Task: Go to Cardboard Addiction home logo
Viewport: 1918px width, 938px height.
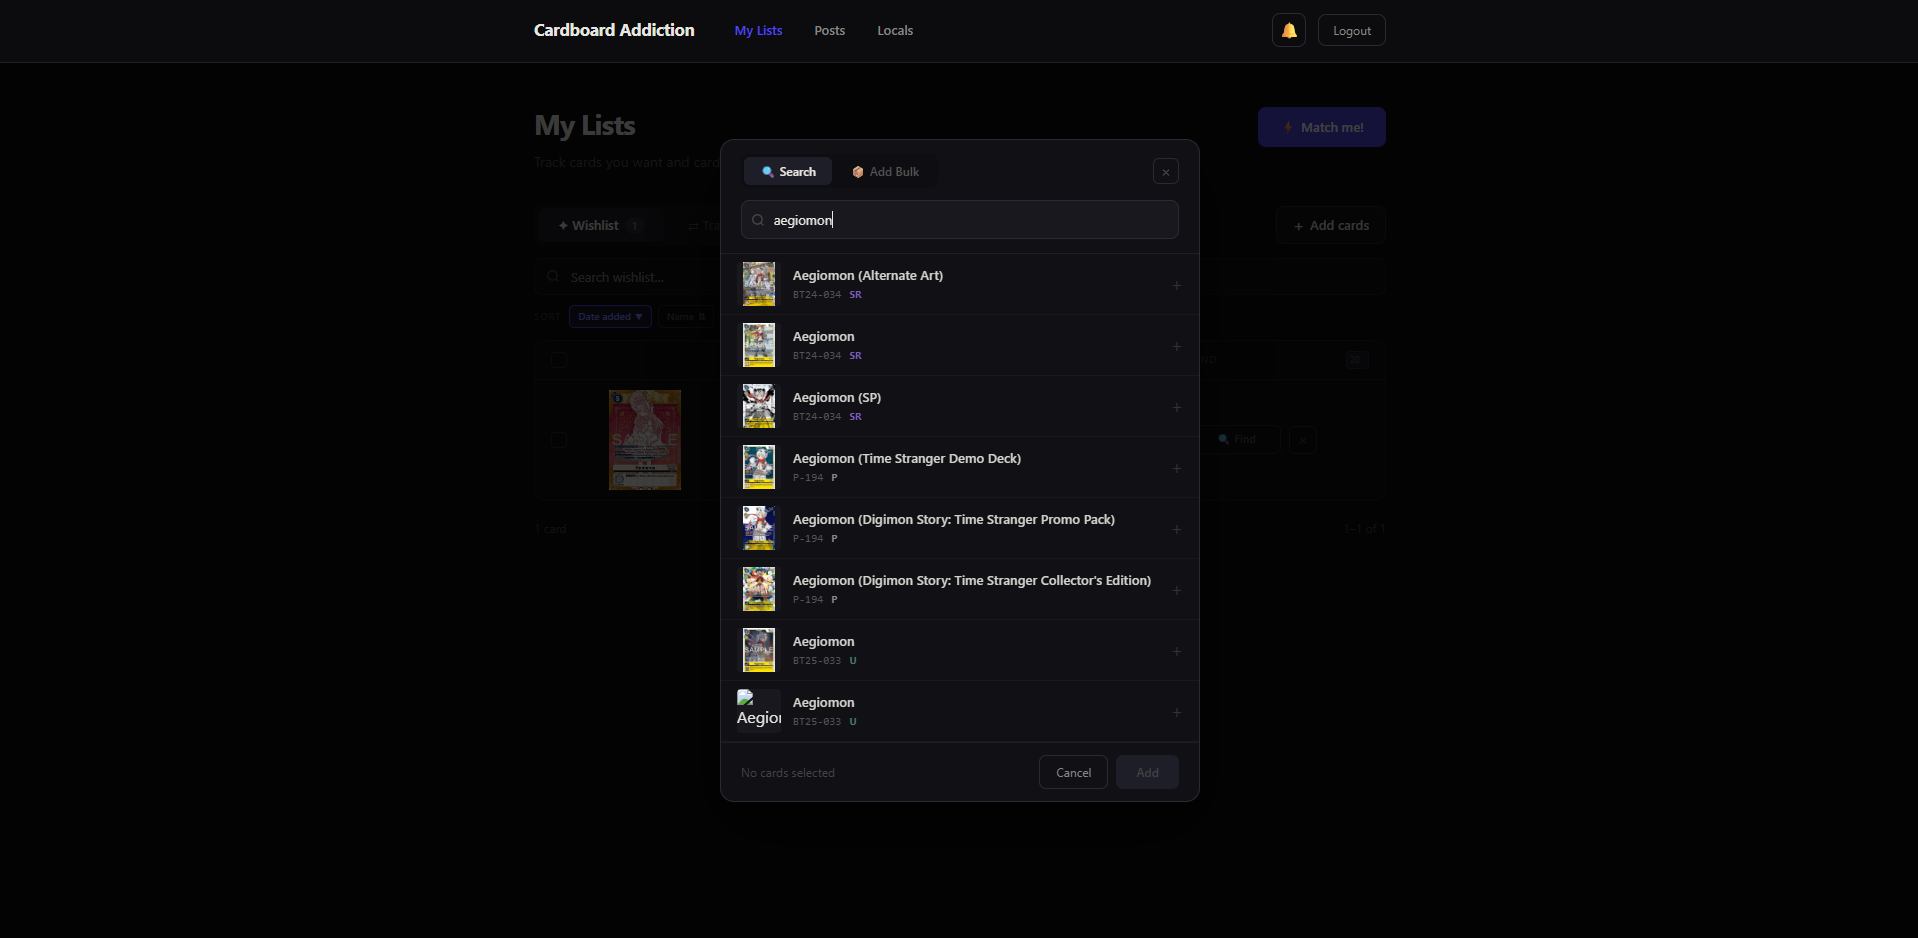Action: pyautogui.click(x=614, y=30)
